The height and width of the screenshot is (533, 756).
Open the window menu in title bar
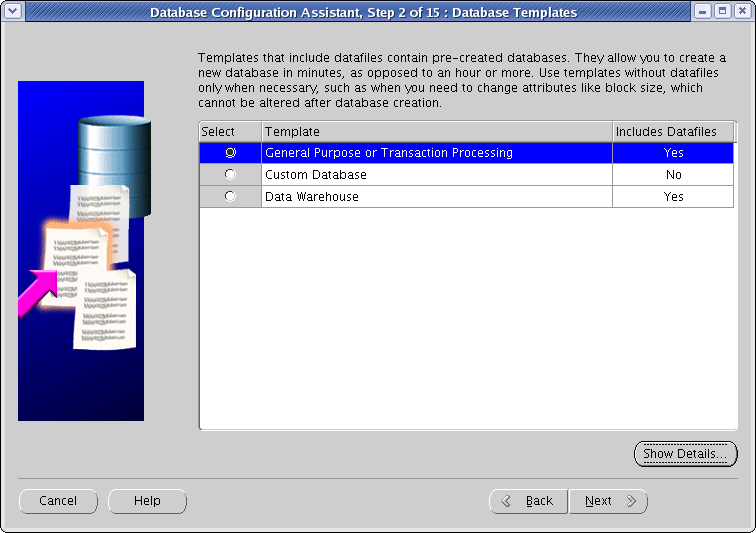[13, 11]
